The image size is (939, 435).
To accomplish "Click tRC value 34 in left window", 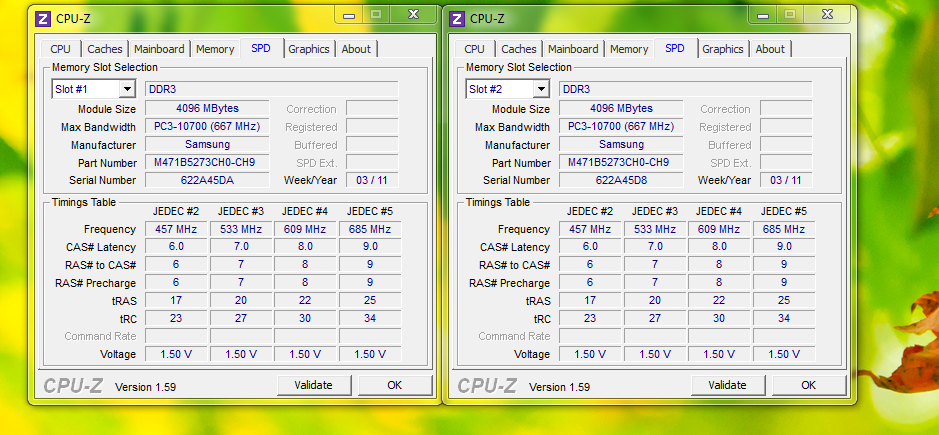I will point(370,318).
